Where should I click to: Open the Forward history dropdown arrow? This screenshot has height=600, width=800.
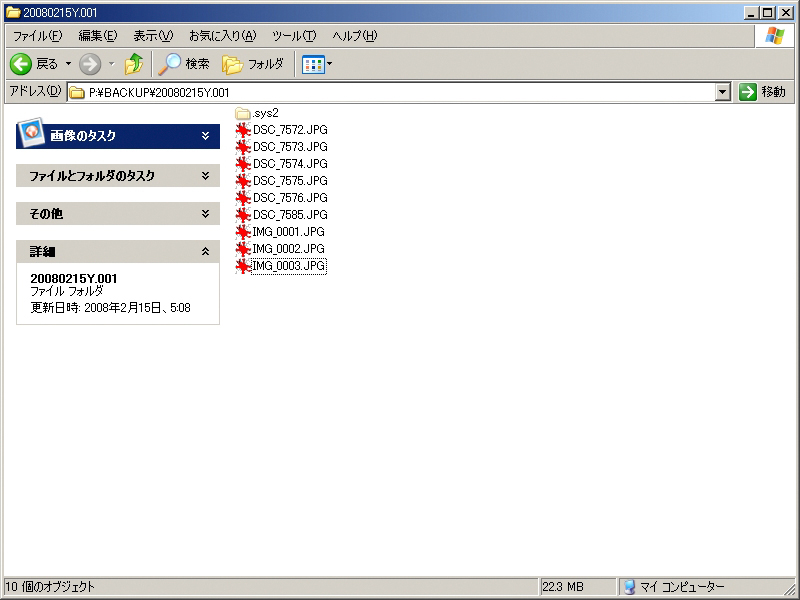tap(112, 64)
